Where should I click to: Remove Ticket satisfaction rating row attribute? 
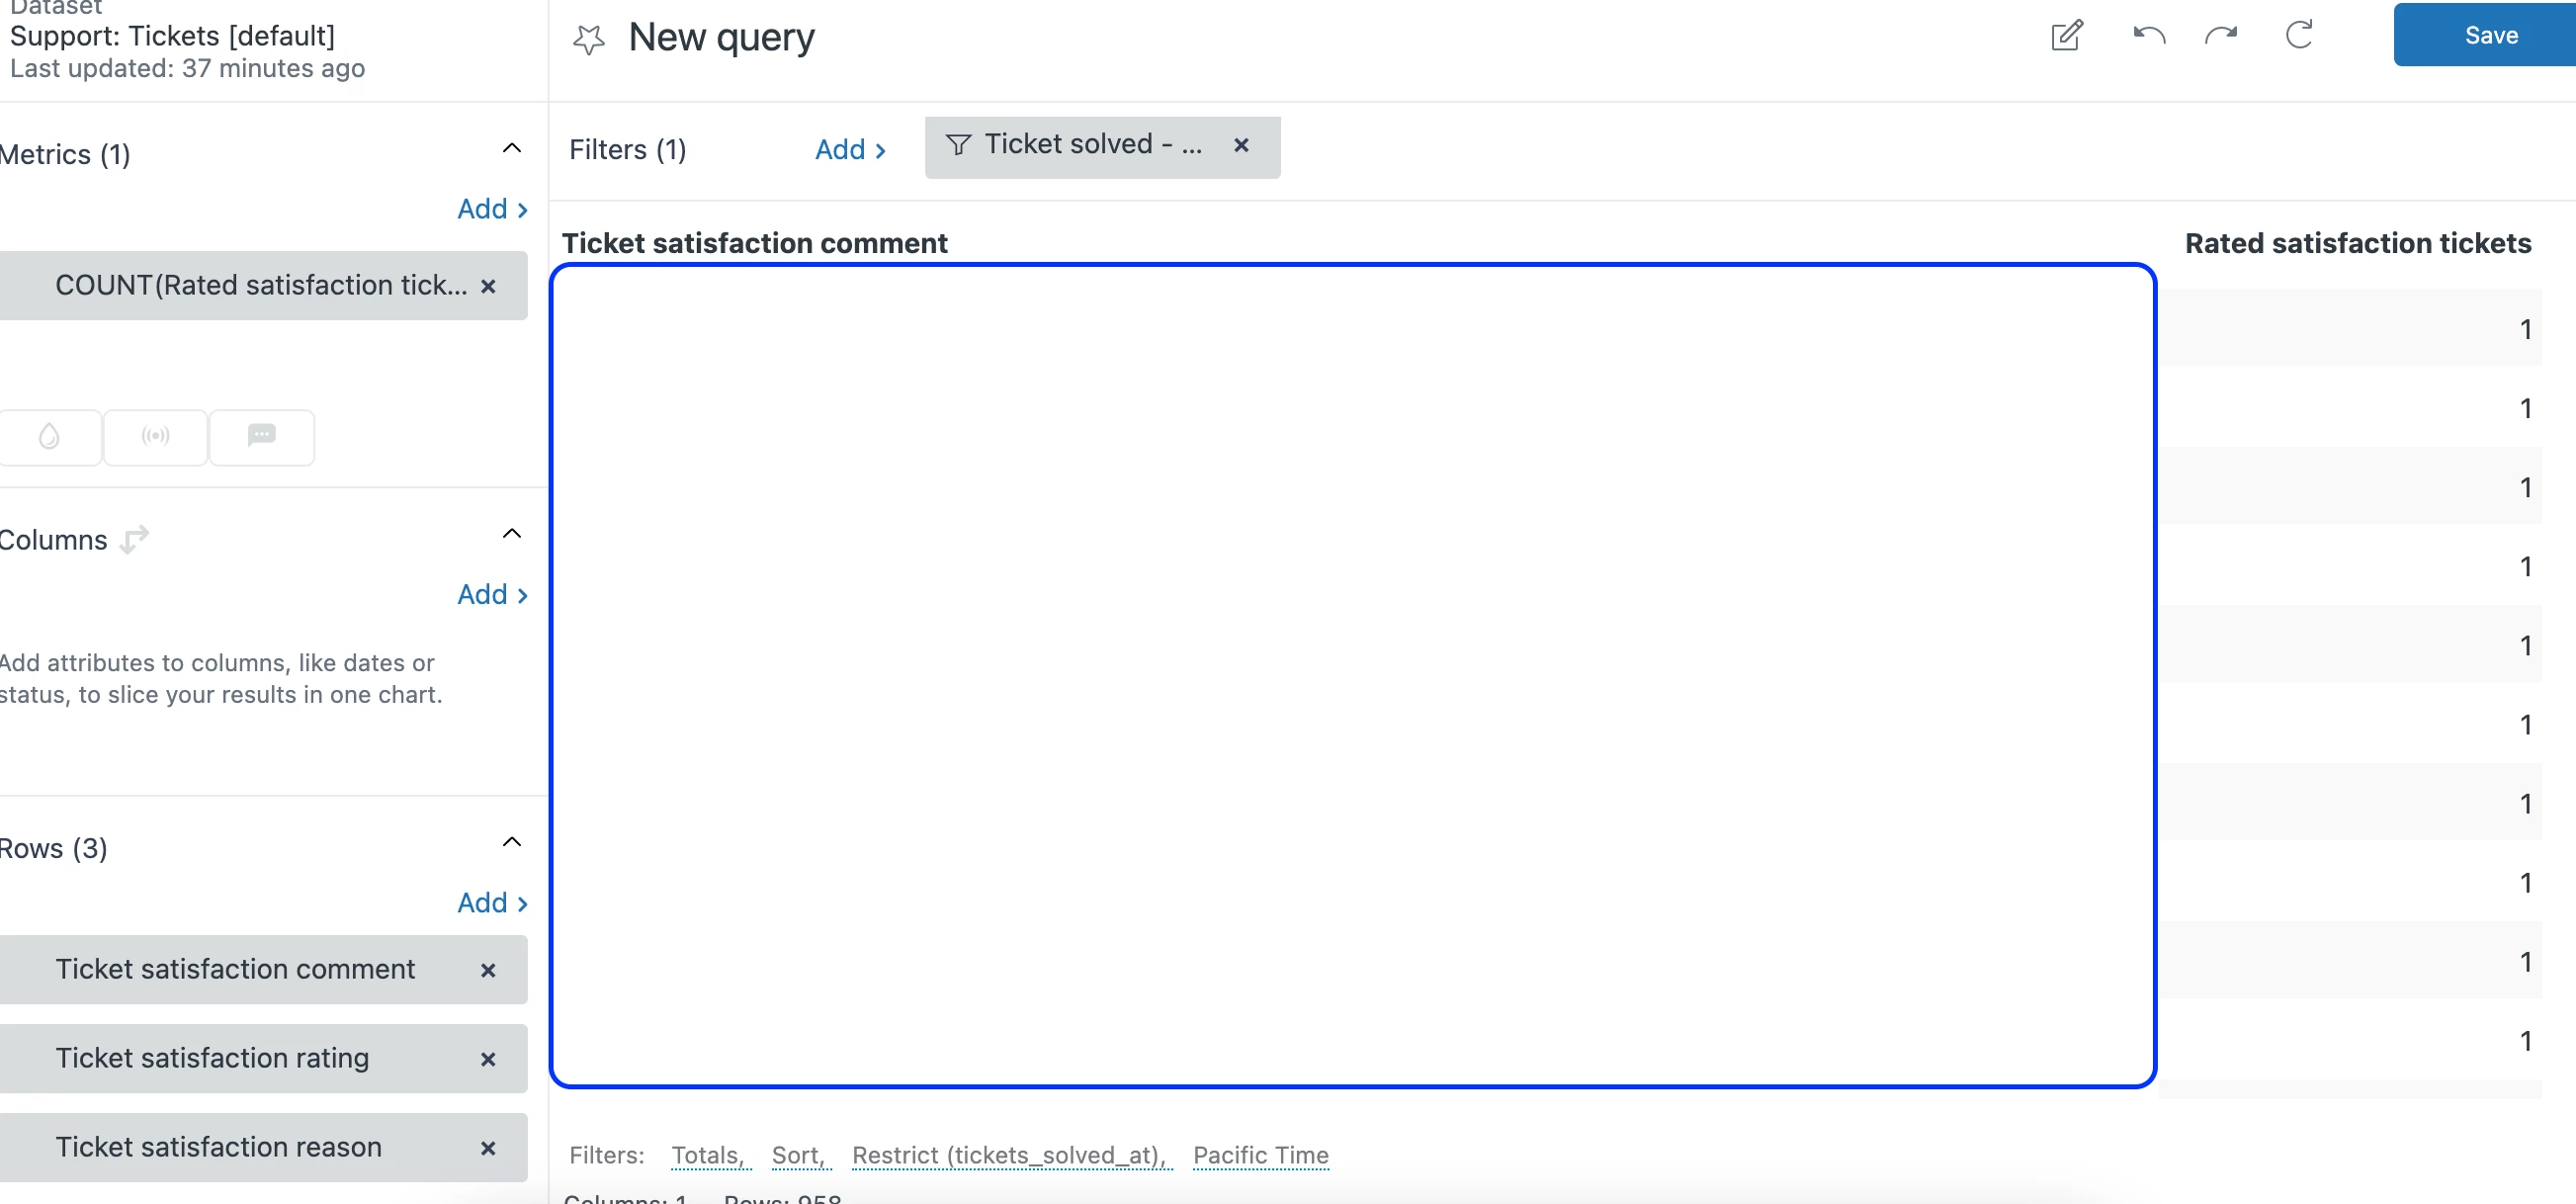[488, 1060]
